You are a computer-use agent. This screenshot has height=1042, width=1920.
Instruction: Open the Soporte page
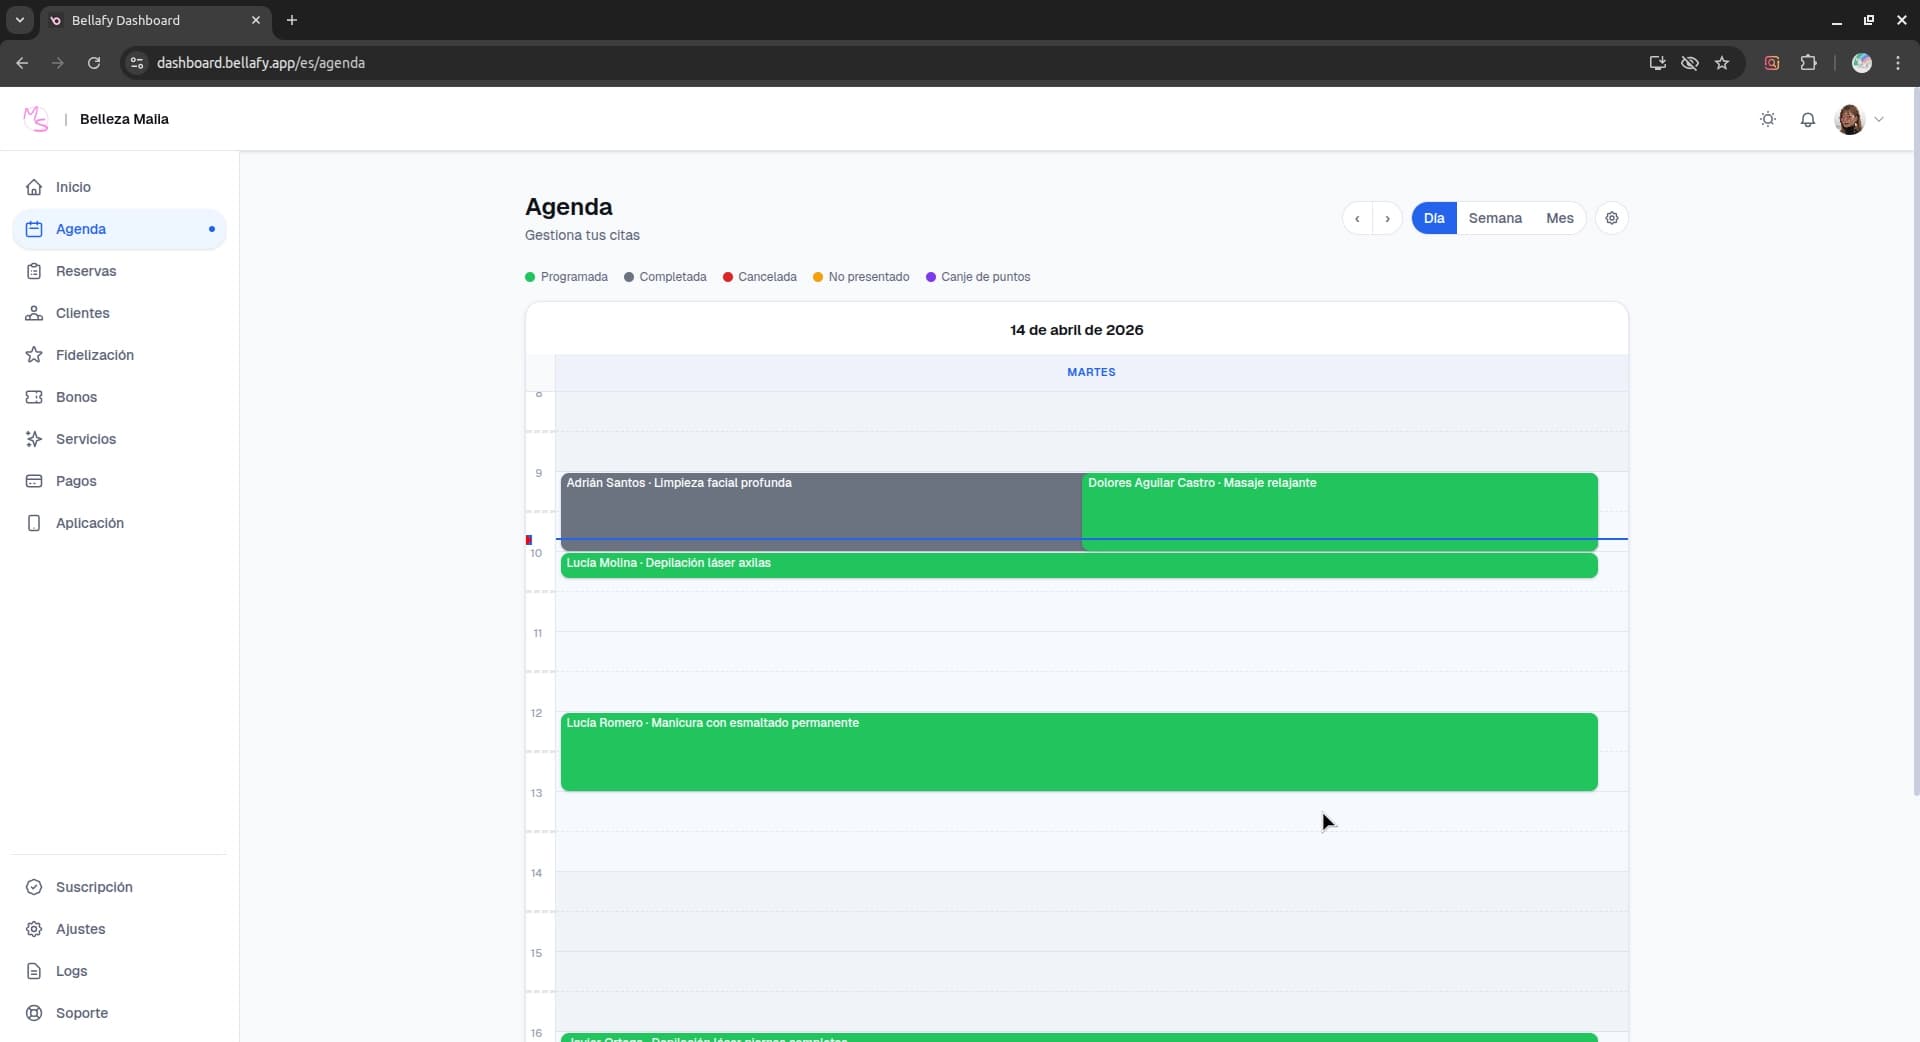point(81,1013)
